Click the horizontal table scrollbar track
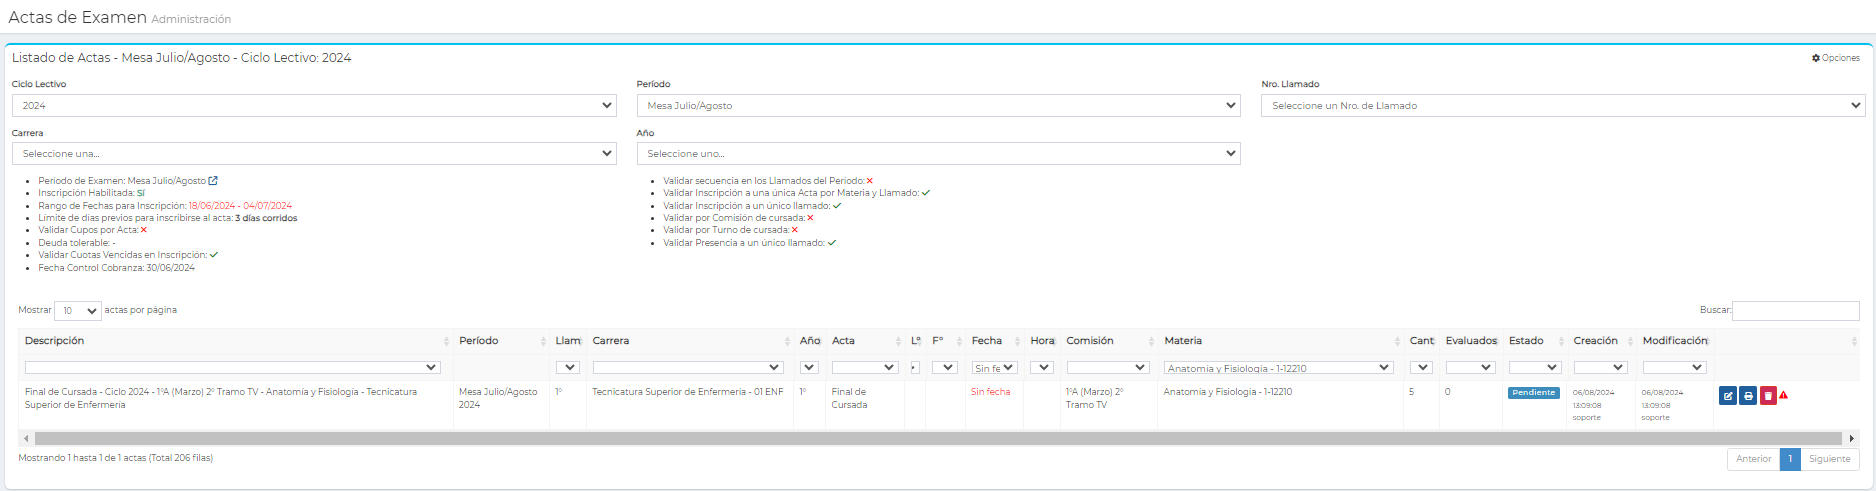 click(x=938, y=438)
